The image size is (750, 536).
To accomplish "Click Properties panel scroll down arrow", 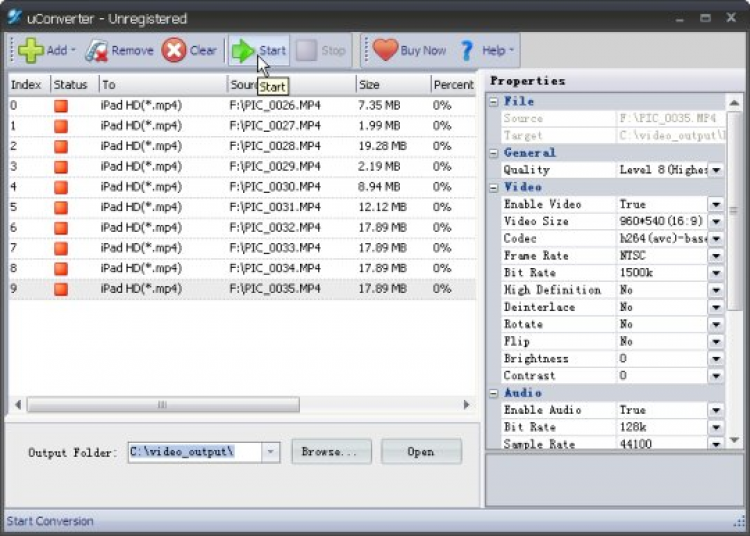I will [734, 440].
